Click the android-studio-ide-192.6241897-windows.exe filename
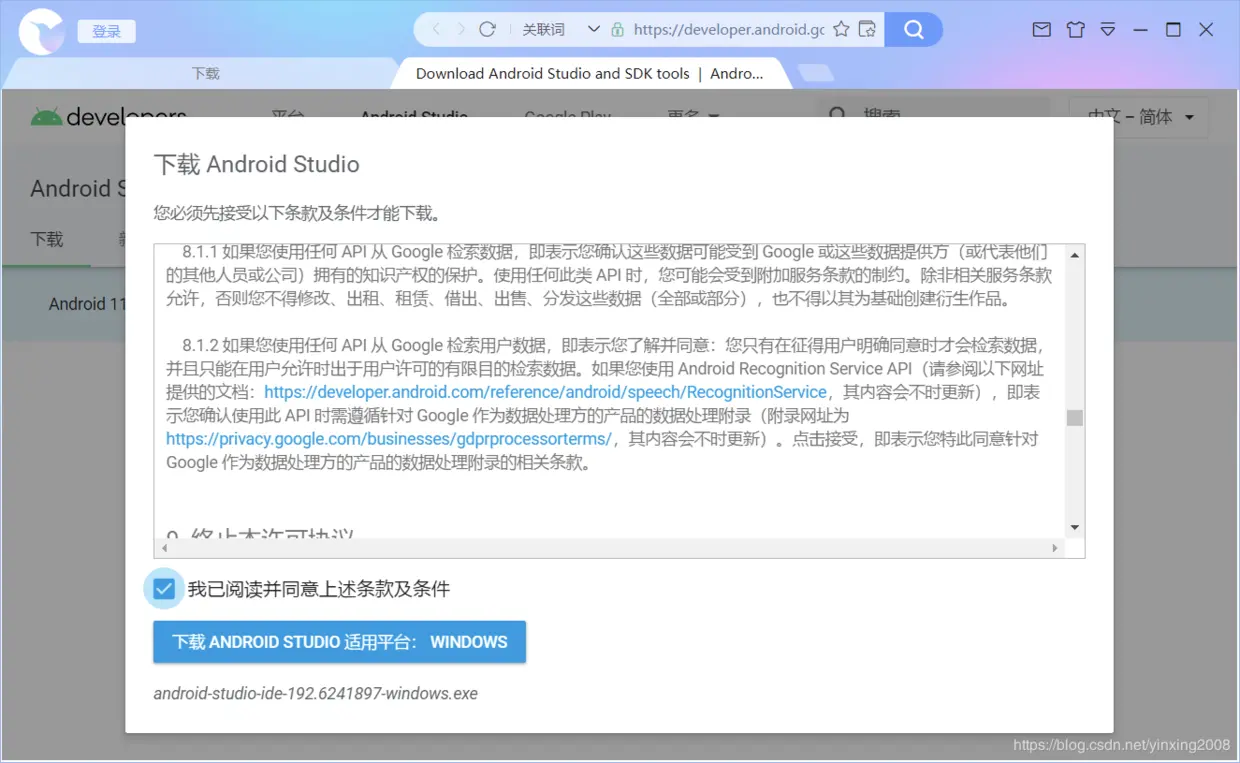1240x763 pixels. point(316,693)
